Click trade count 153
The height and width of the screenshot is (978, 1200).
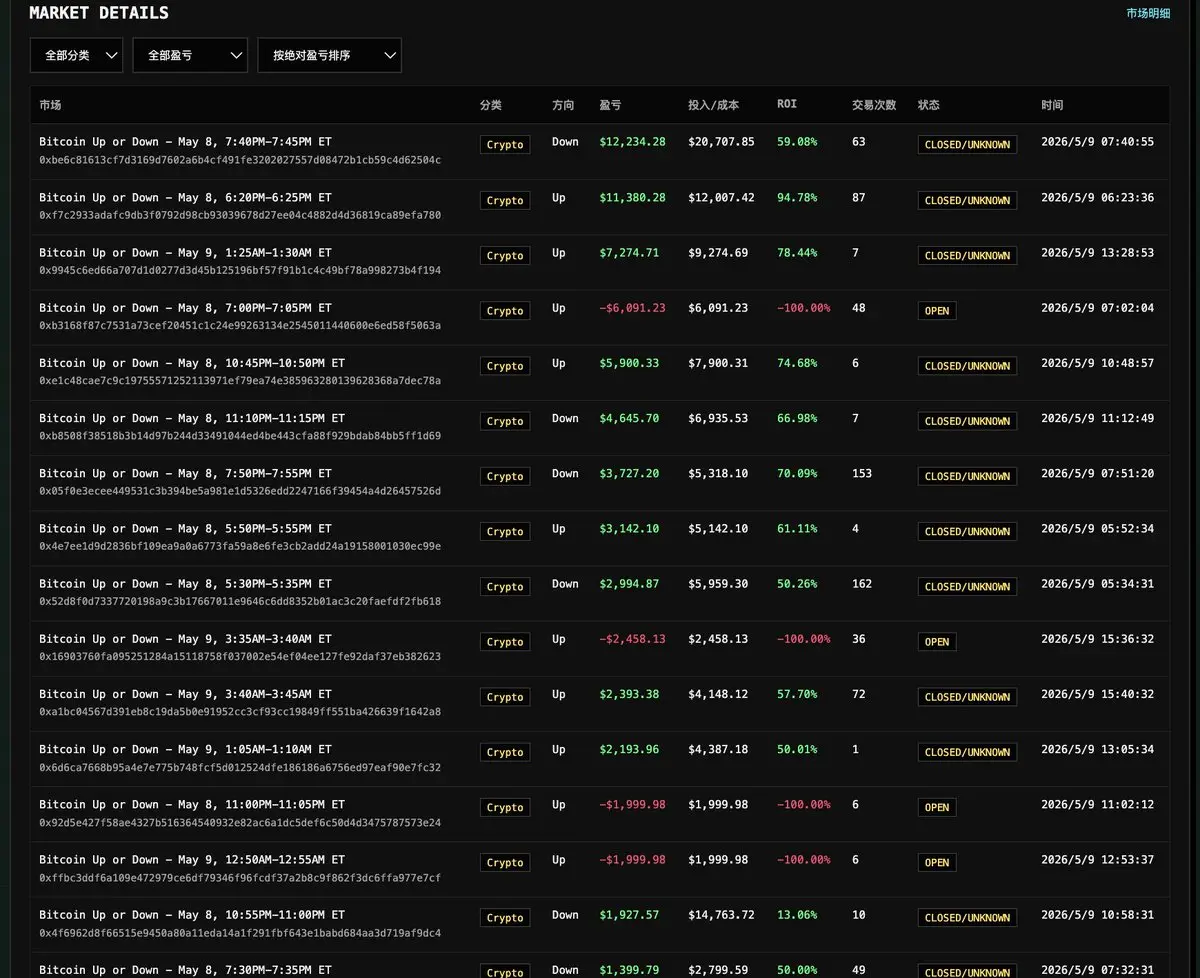[862, 473]
